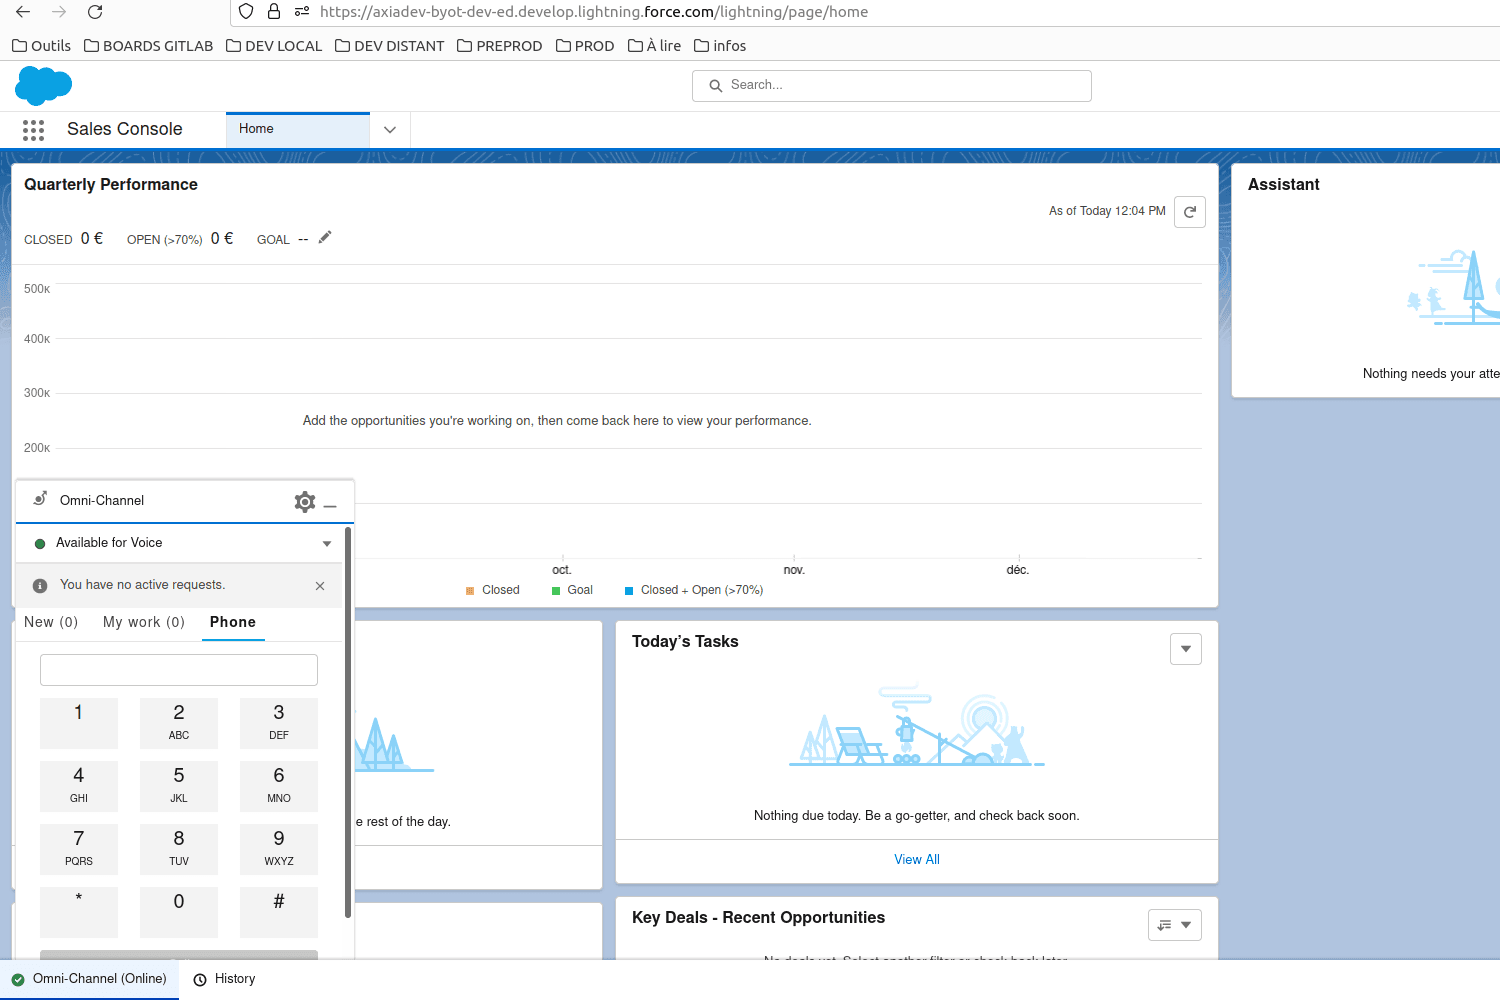Open site permissions icon in address bar

point(302,12)
